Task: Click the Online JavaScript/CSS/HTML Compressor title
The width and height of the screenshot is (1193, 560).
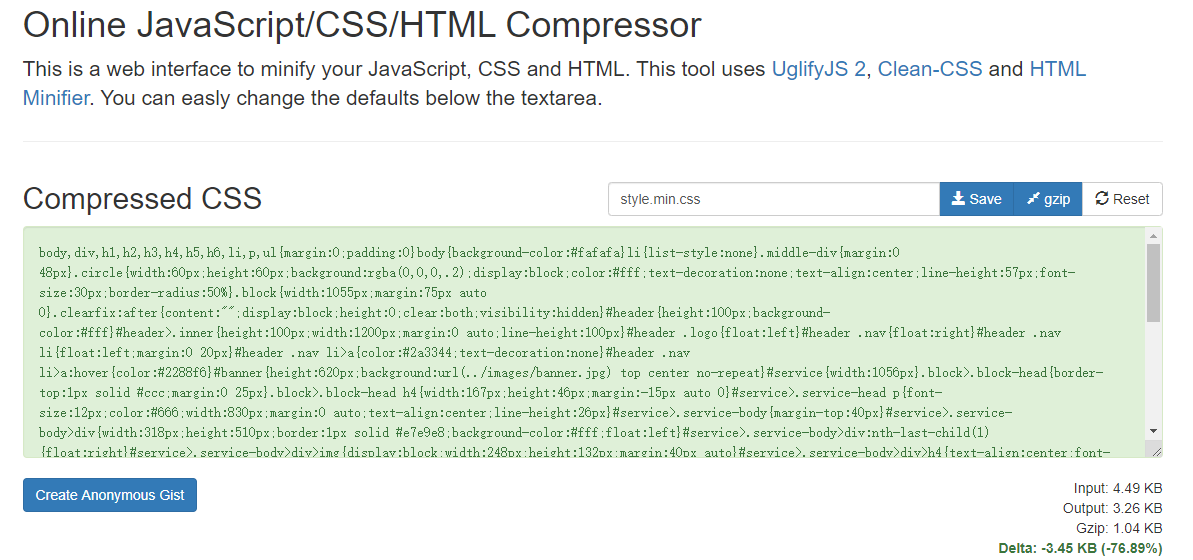Action: pyautogui.click(x=362, y=25)
